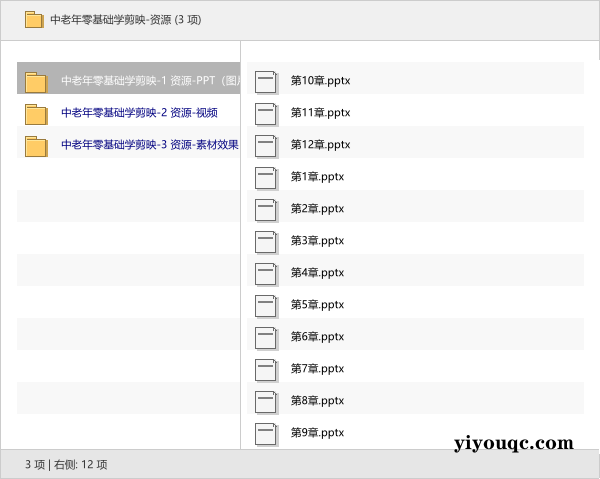Open the 中老年零基础学剪映-2 资源-视频 folder
The height and width of the screenshot is (479, 600).
pos(139,113)
